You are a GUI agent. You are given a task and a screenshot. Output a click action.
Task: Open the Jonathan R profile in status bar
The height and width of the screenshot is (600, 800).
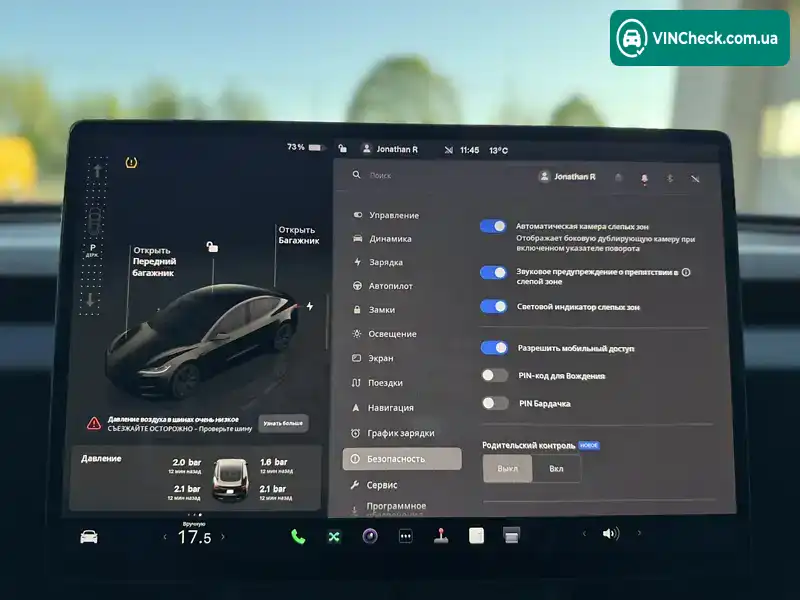(390, 149)
